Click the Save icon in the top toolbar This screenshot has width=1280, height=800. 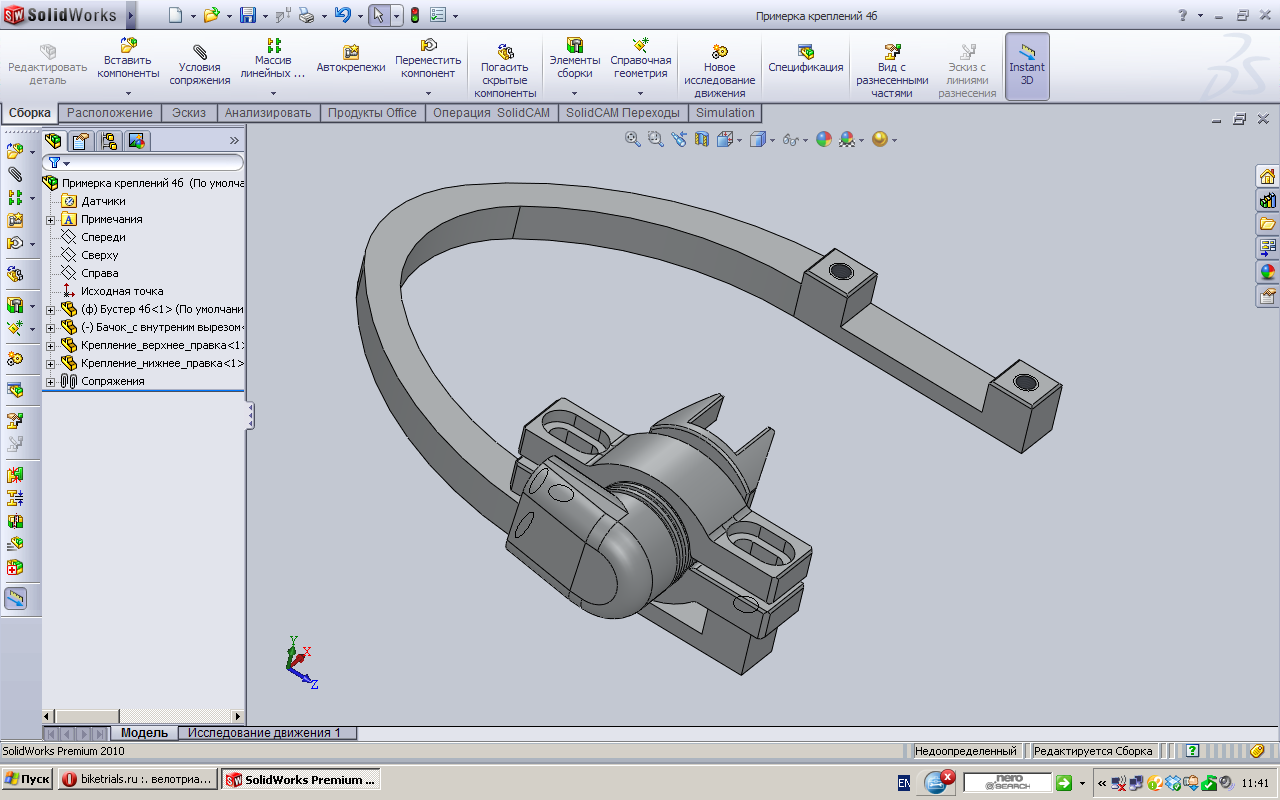[247, 15]
